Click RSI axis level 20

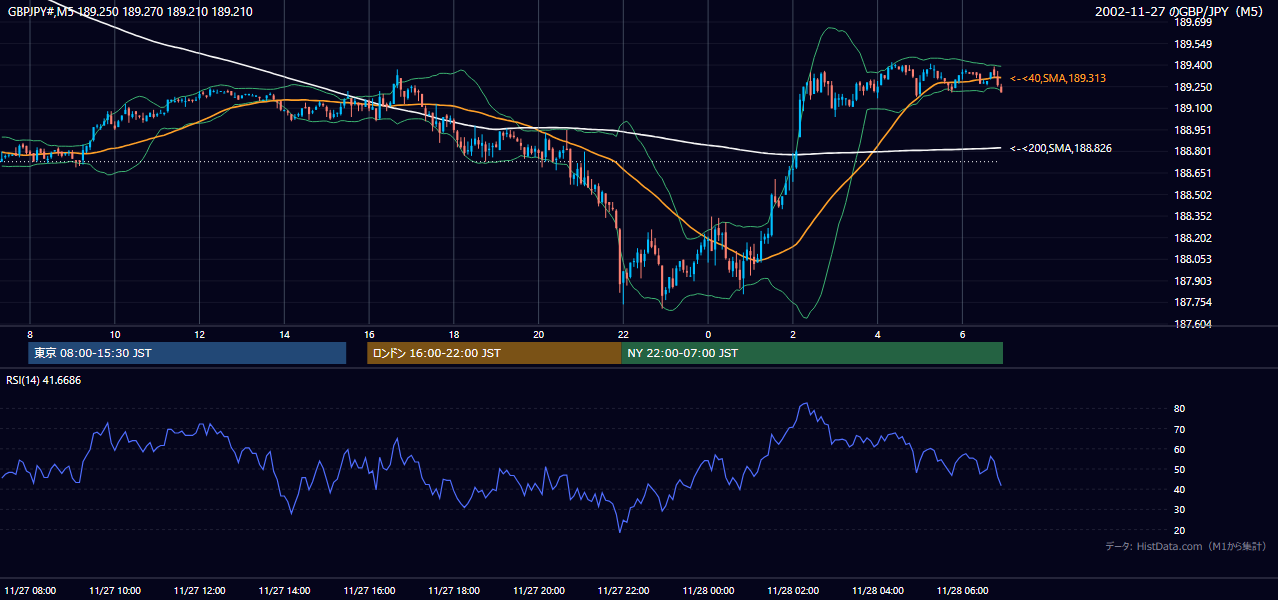1180,530
